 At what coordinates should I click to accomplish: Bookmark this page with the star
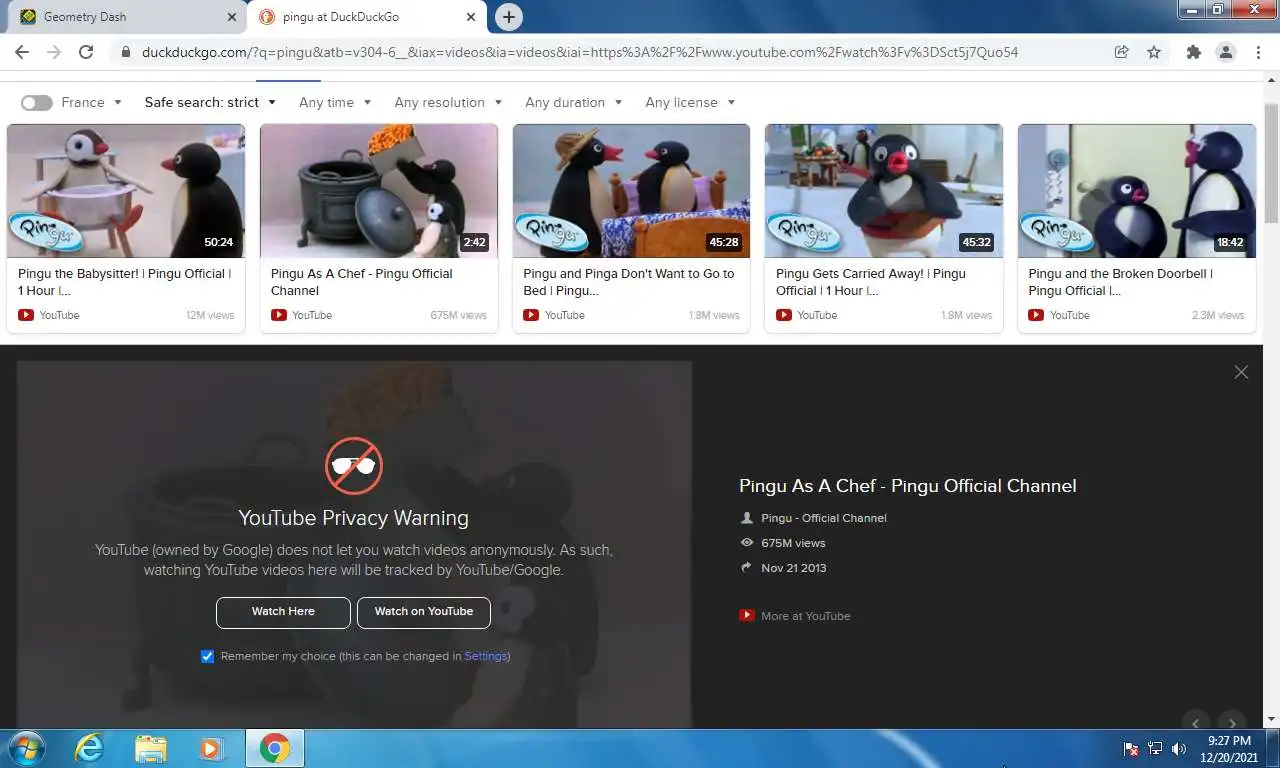[x=1154, y=52]
